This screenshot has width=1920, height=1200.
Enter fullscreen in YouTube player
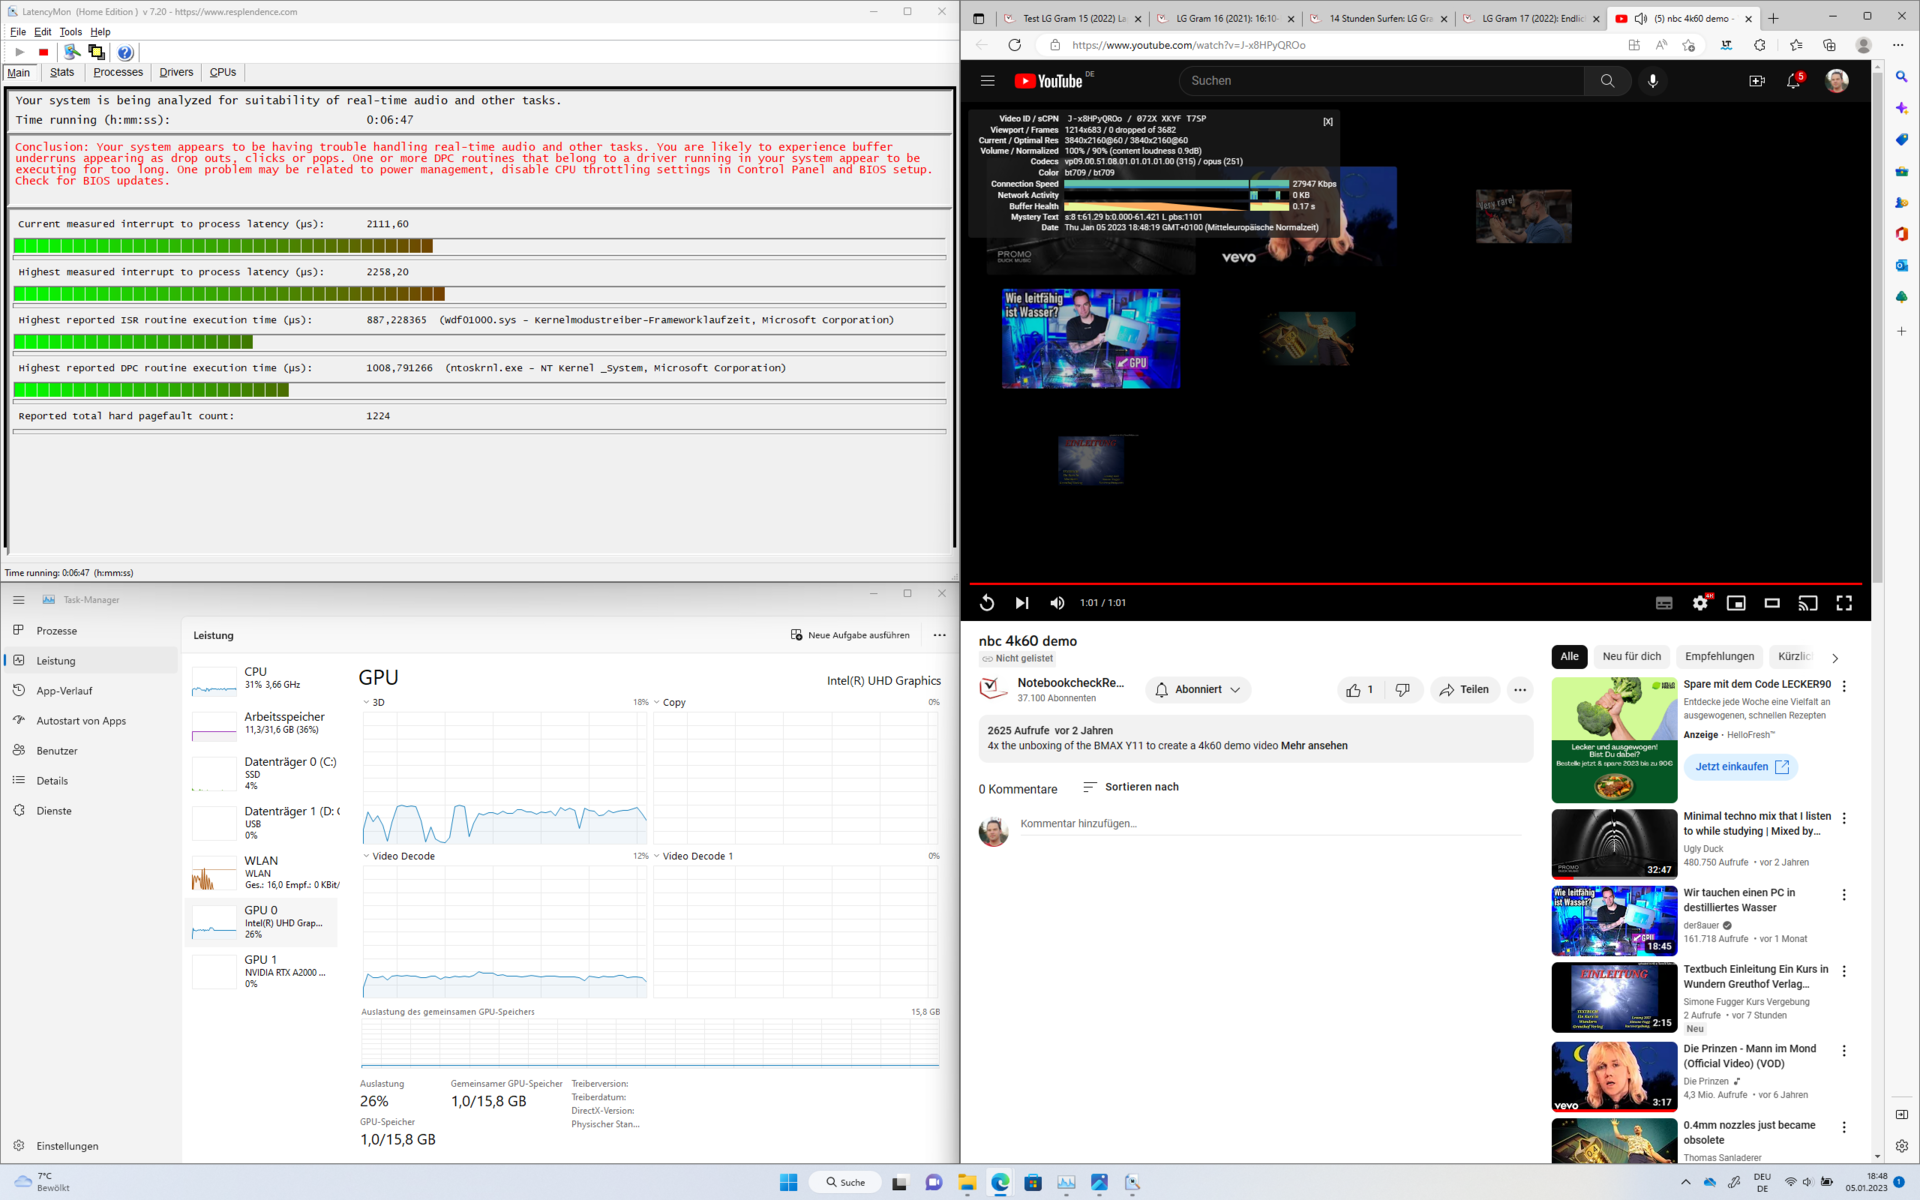click(1844, 603)
